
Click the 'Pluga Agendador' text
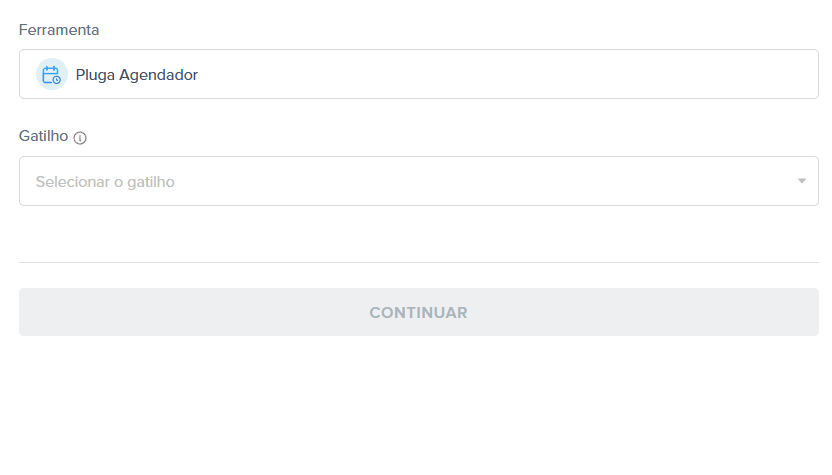[136, 75]
